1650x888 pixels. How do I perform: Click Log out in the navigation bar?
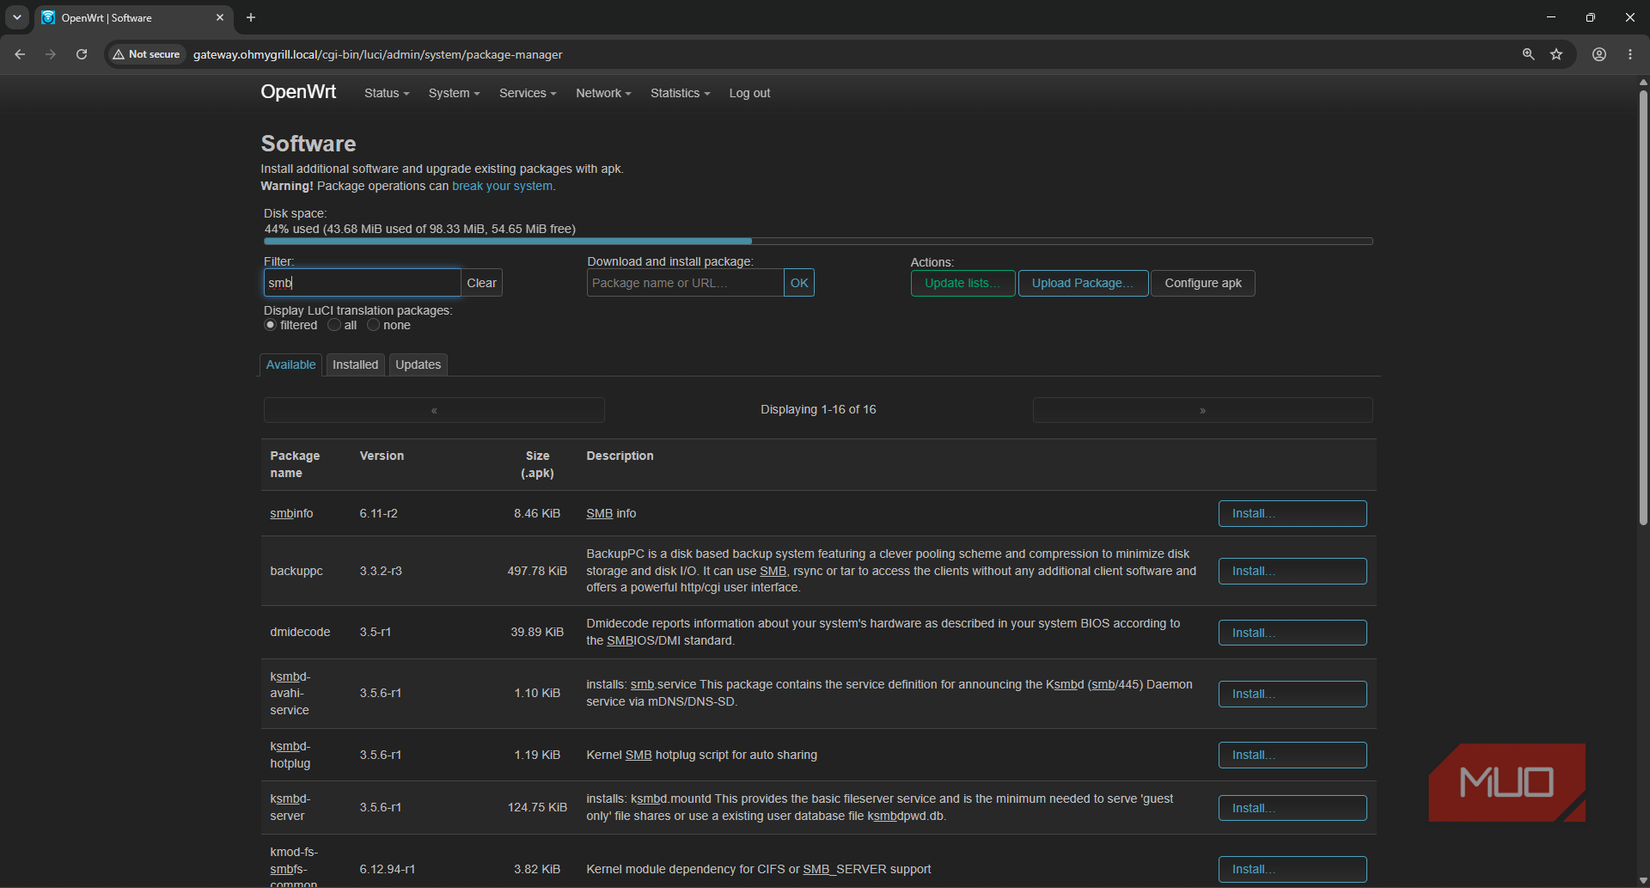point(749,93)
